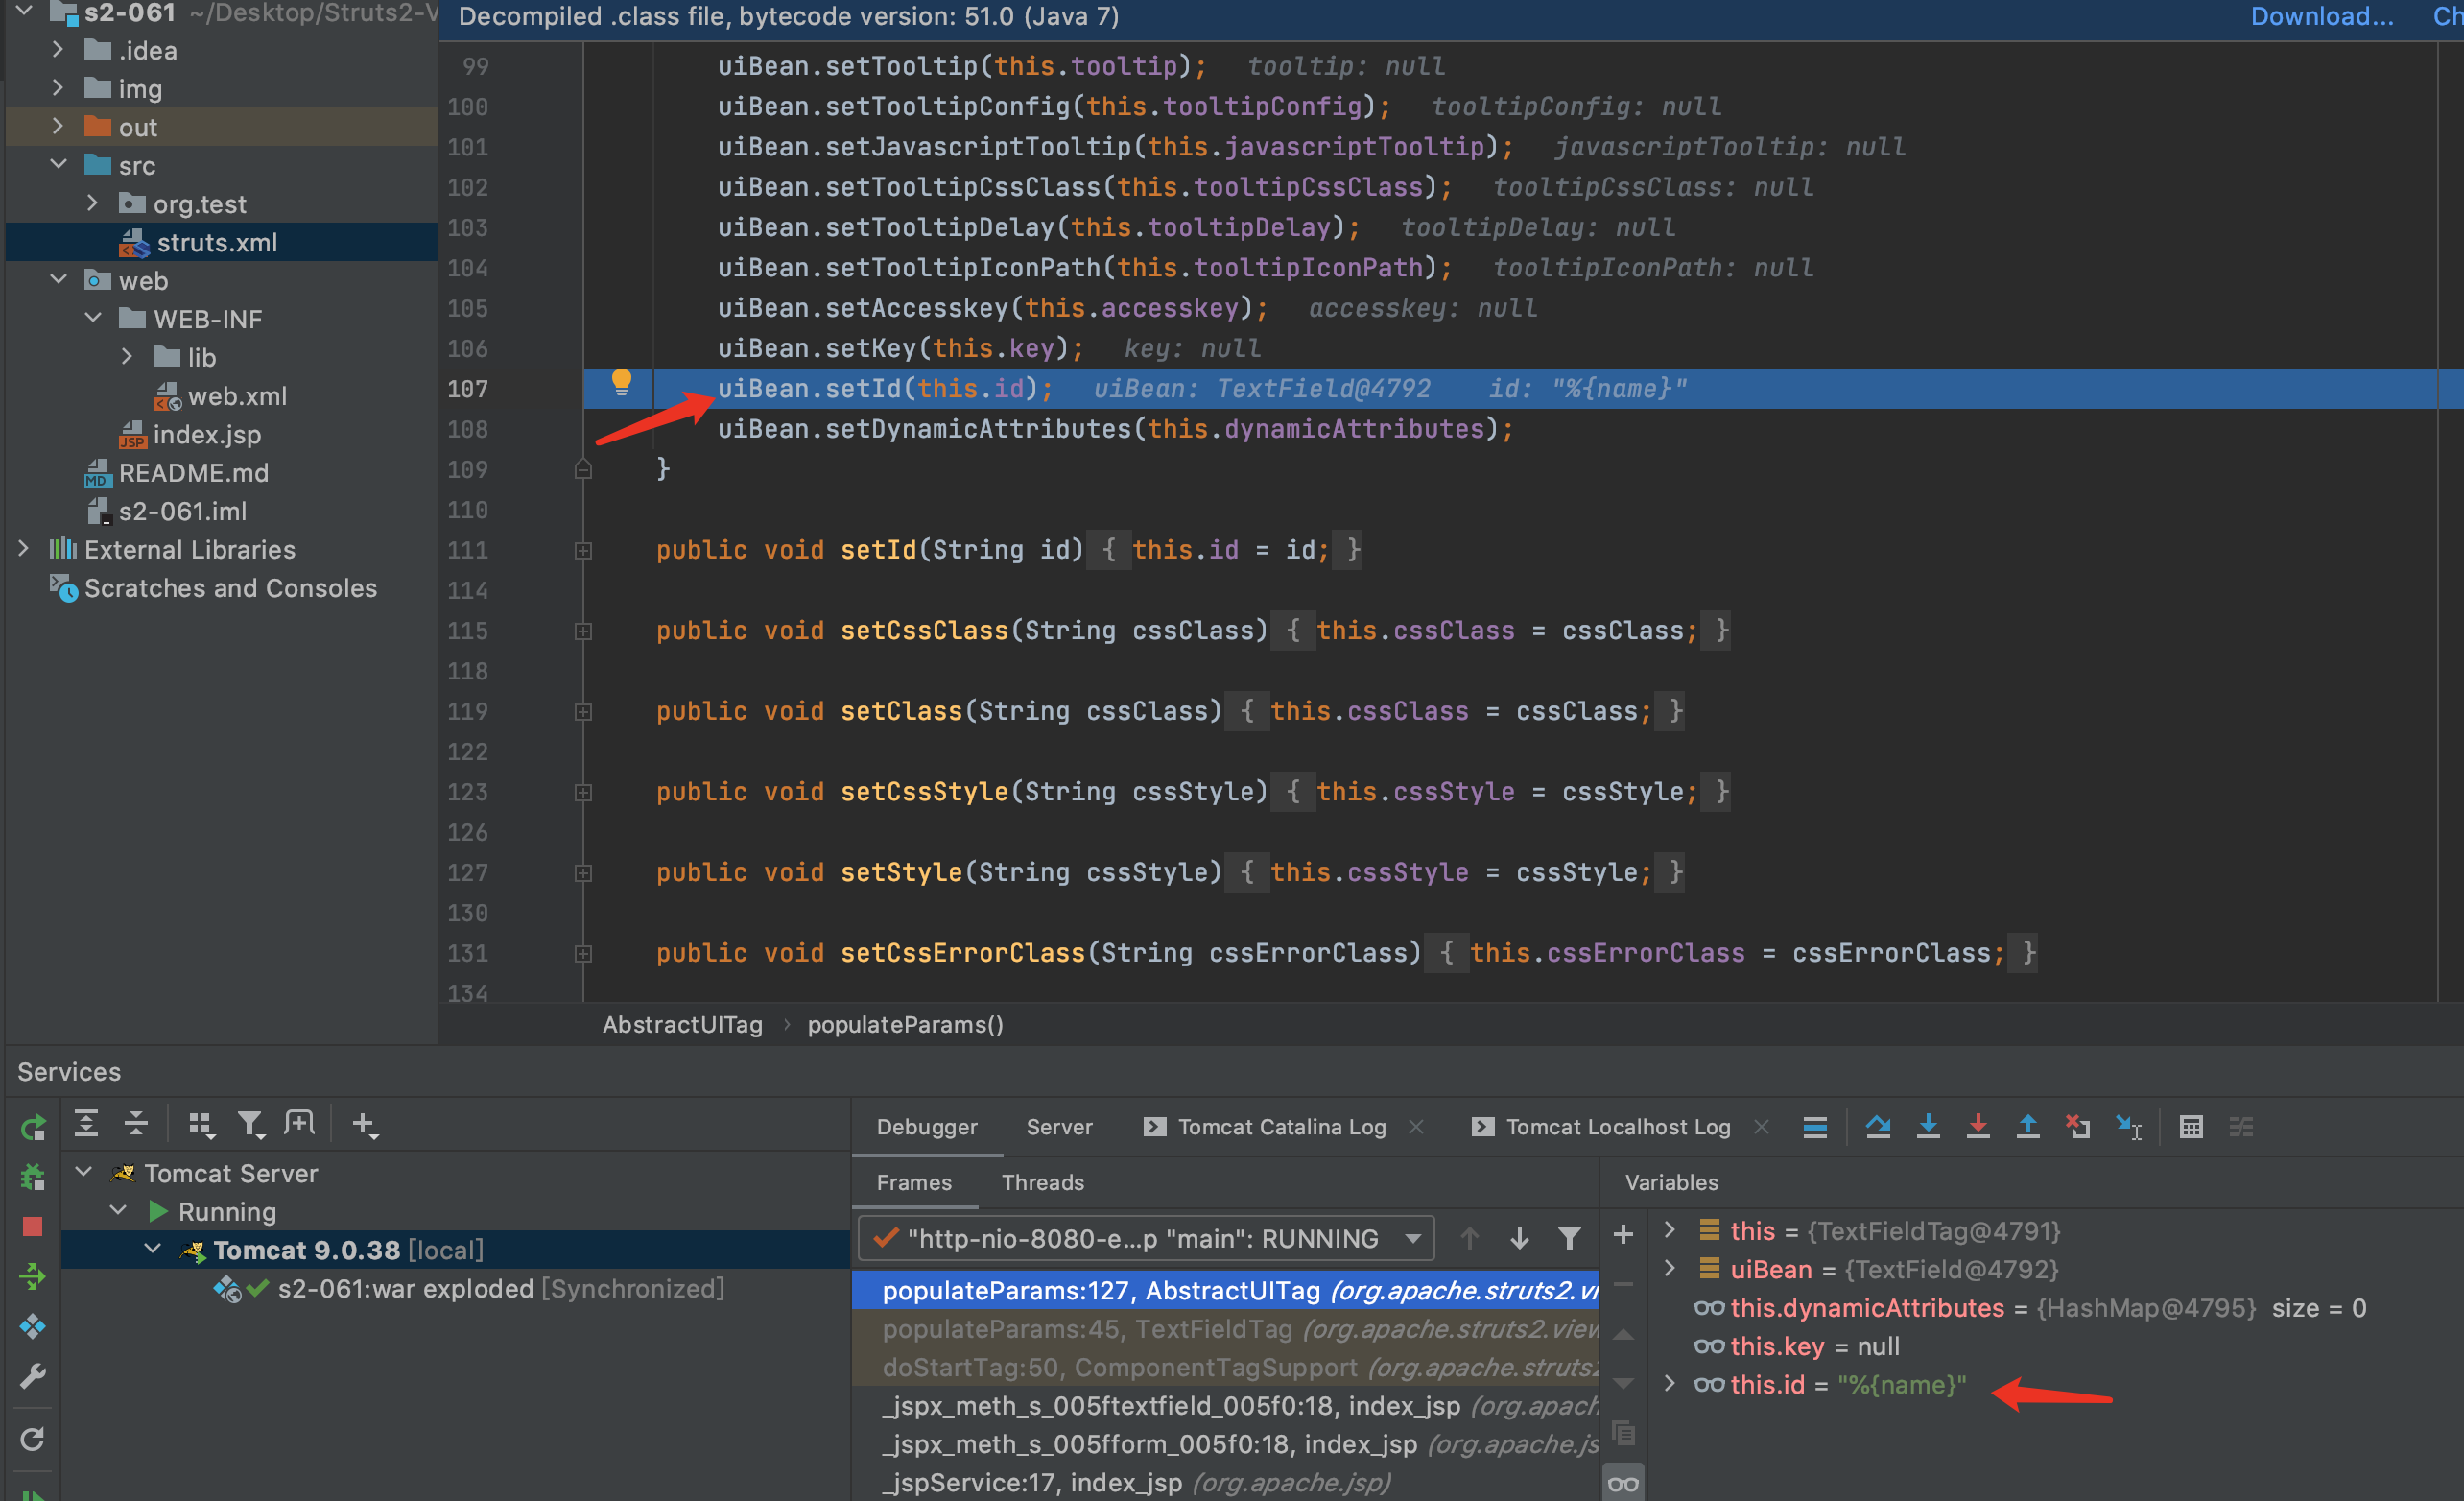
Task: Click the Update application green arrows icon
Action: pos(33,1276)
